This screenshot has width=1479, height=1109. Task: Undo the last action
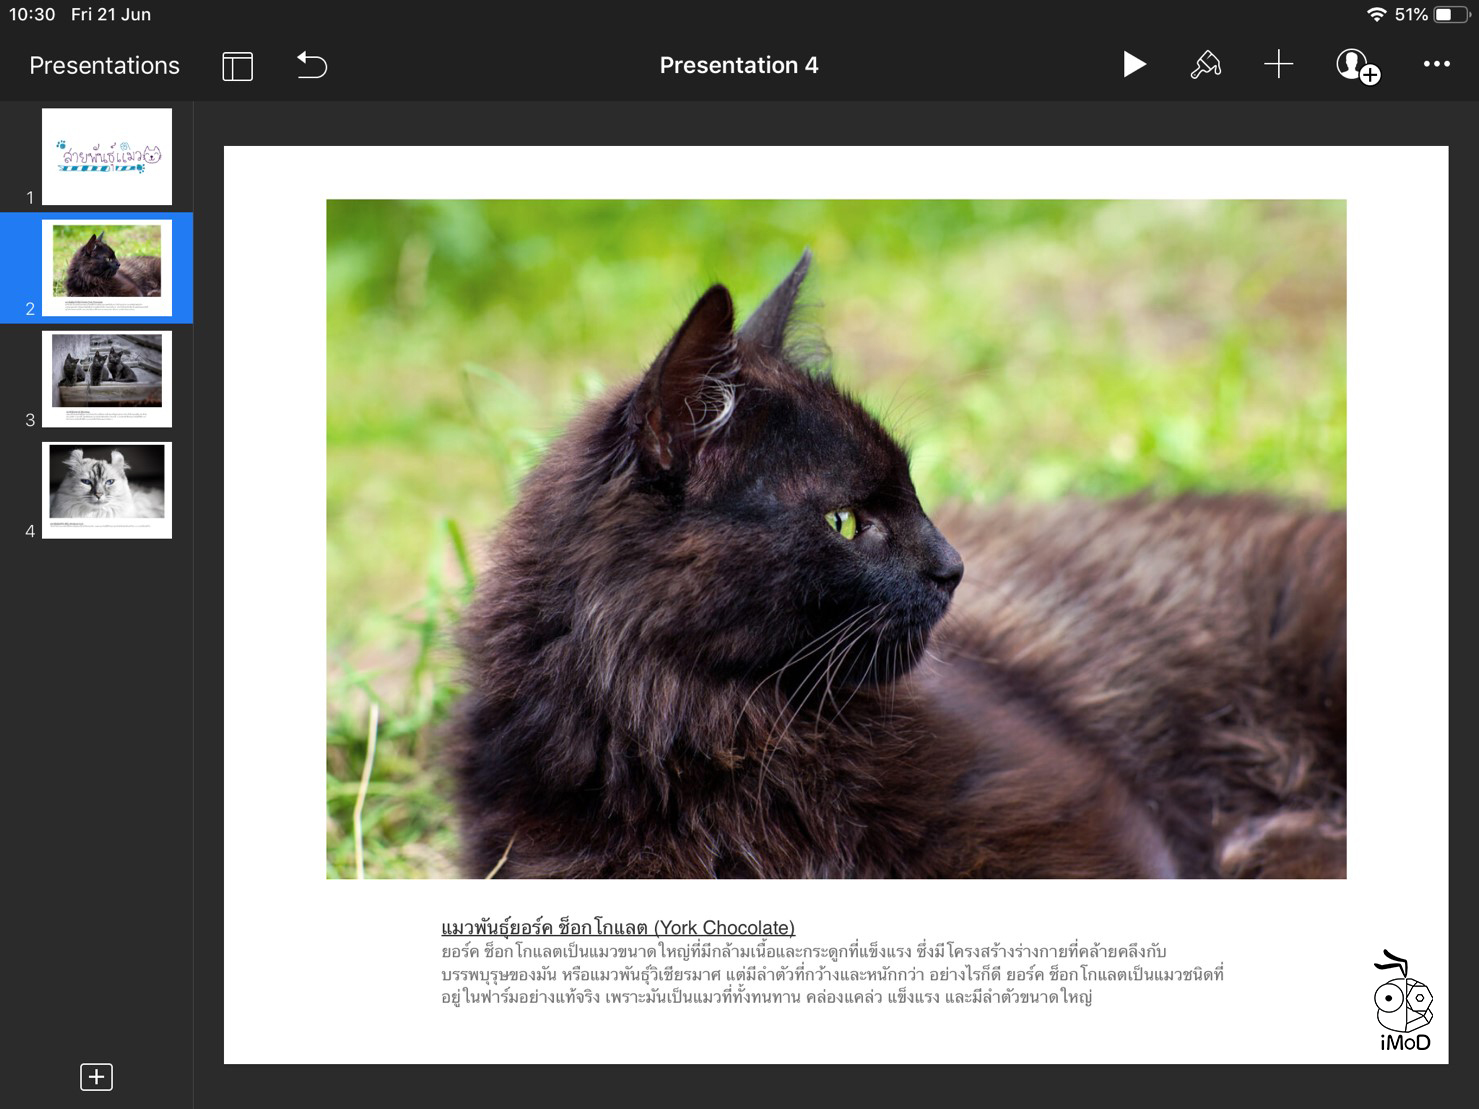312,66
